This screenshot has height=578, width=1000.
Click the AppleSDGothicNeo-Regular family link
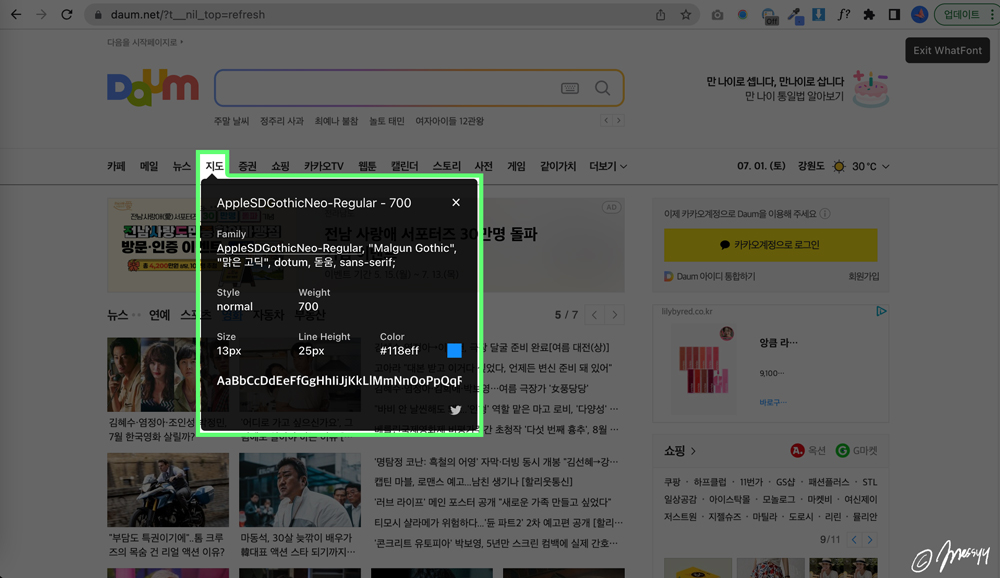(x=290, y=248)
